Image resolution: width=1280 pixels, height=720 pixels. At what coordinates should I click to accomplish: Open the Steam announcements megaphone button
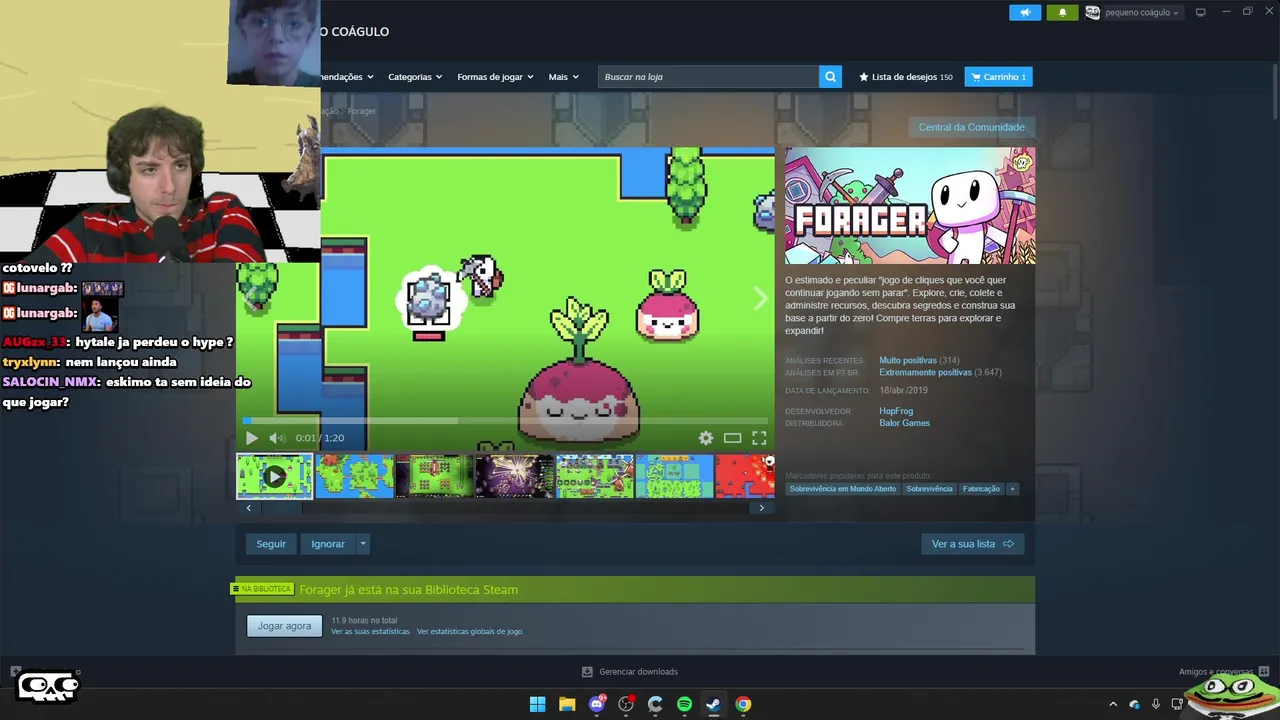[x=1025, y=12]
